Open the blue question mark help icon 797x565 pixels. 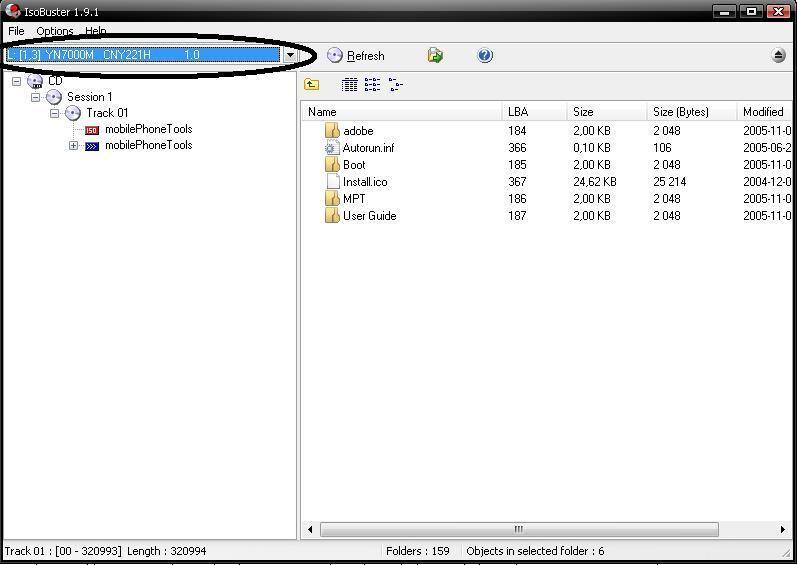tap(485, 55)
